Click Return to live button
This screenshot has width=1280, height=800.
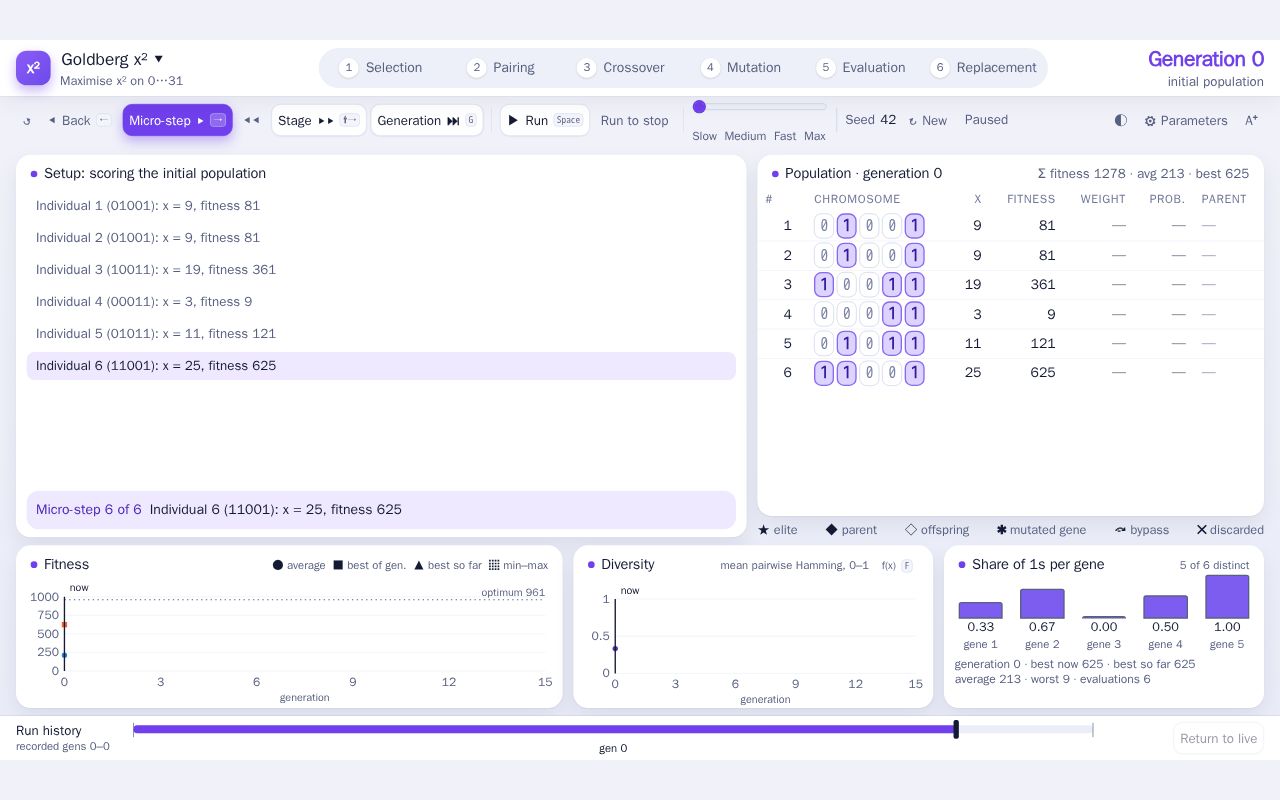(1218, 739)
